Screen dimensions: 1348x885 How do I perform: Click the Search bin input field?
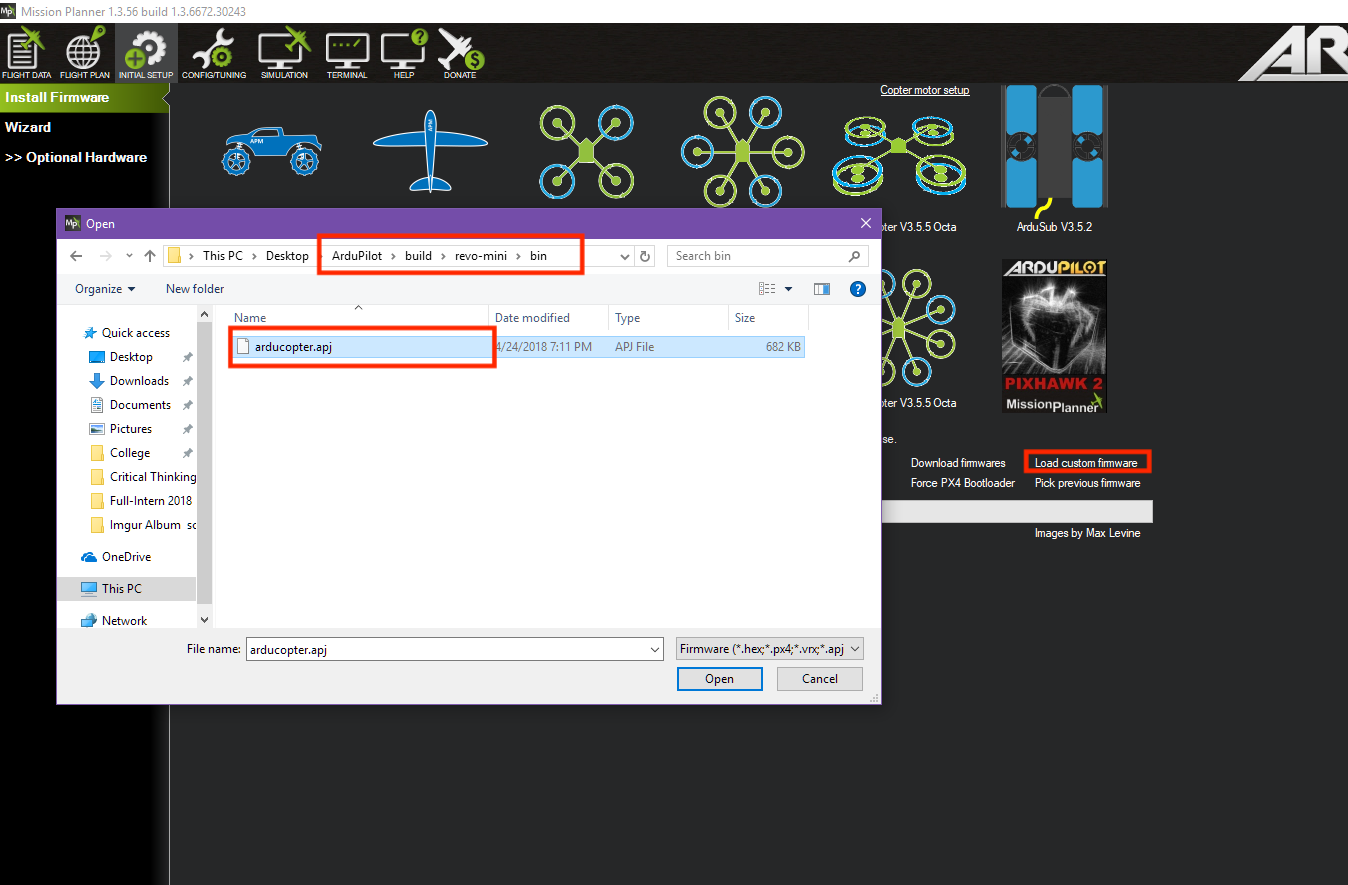[x=758, y=256]
